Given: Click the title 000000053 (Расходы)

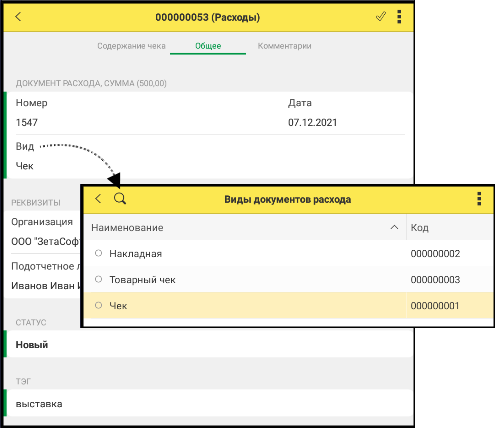Looking at the screenshot, I should [207, 17].
